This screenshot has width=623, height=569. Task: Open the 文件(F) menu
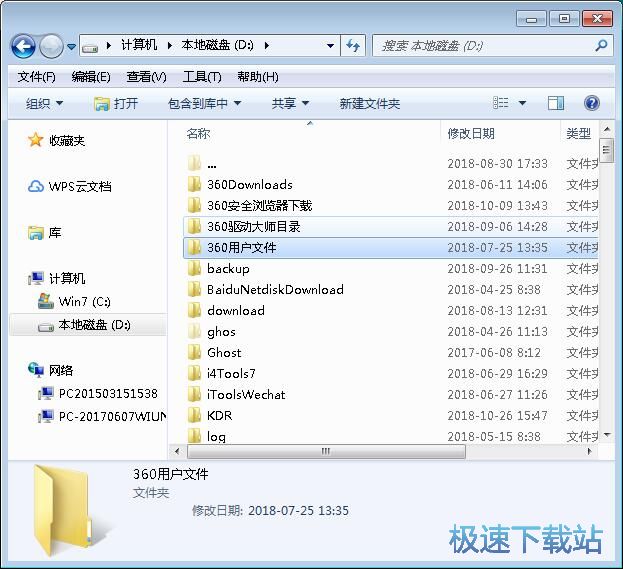[x=36, y=77]
